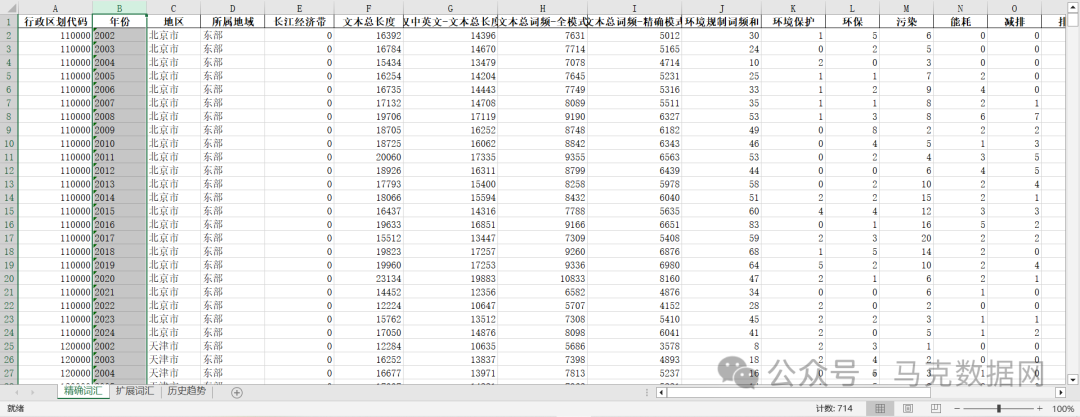1080x417 pixels.
Task: Click the 地区 header cell
Action: 174,21
